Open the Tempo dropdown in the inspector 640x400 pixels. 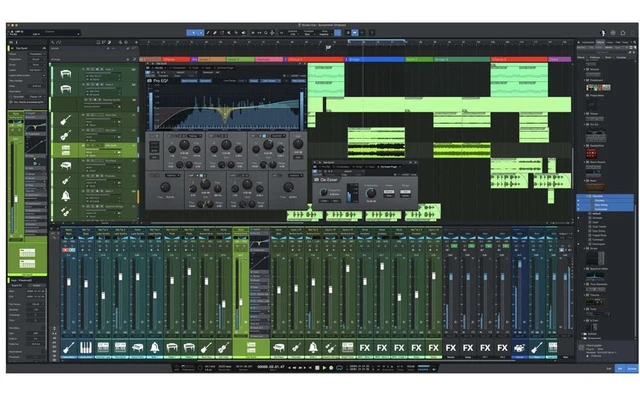point(36,54)
